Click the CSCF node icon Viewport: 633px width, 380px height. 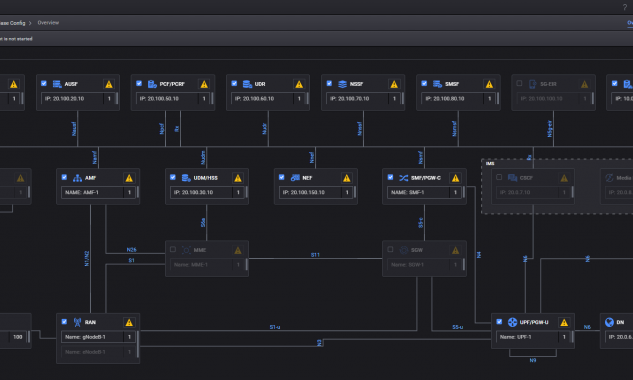pyautogui.click(x=512, y=178)
